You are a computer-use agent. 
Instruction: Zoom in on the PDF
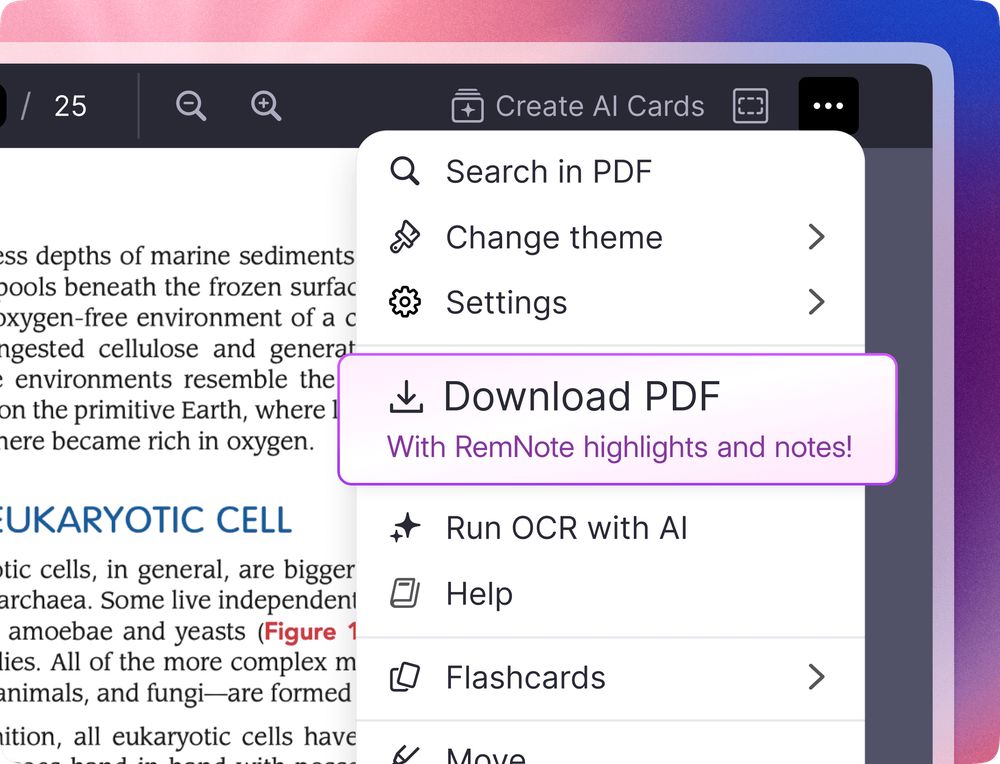point(266,106)
